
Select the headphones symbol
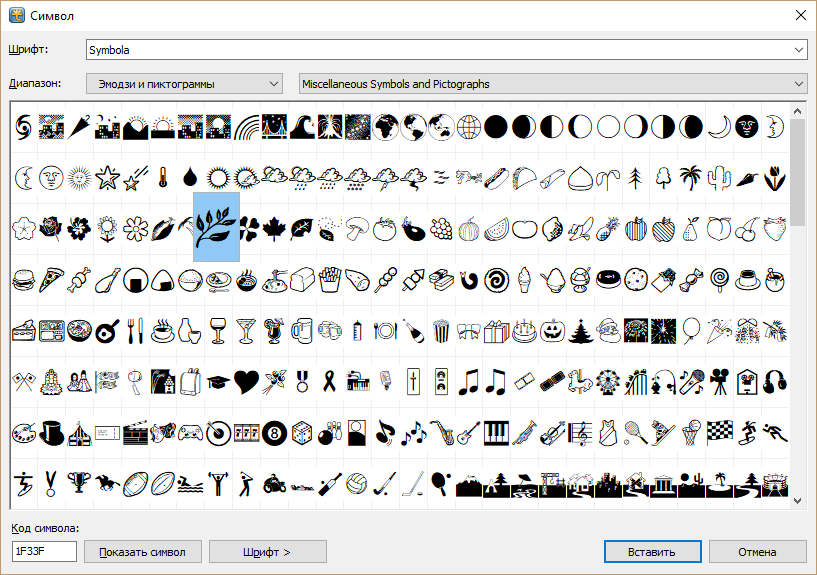point(774,381)
